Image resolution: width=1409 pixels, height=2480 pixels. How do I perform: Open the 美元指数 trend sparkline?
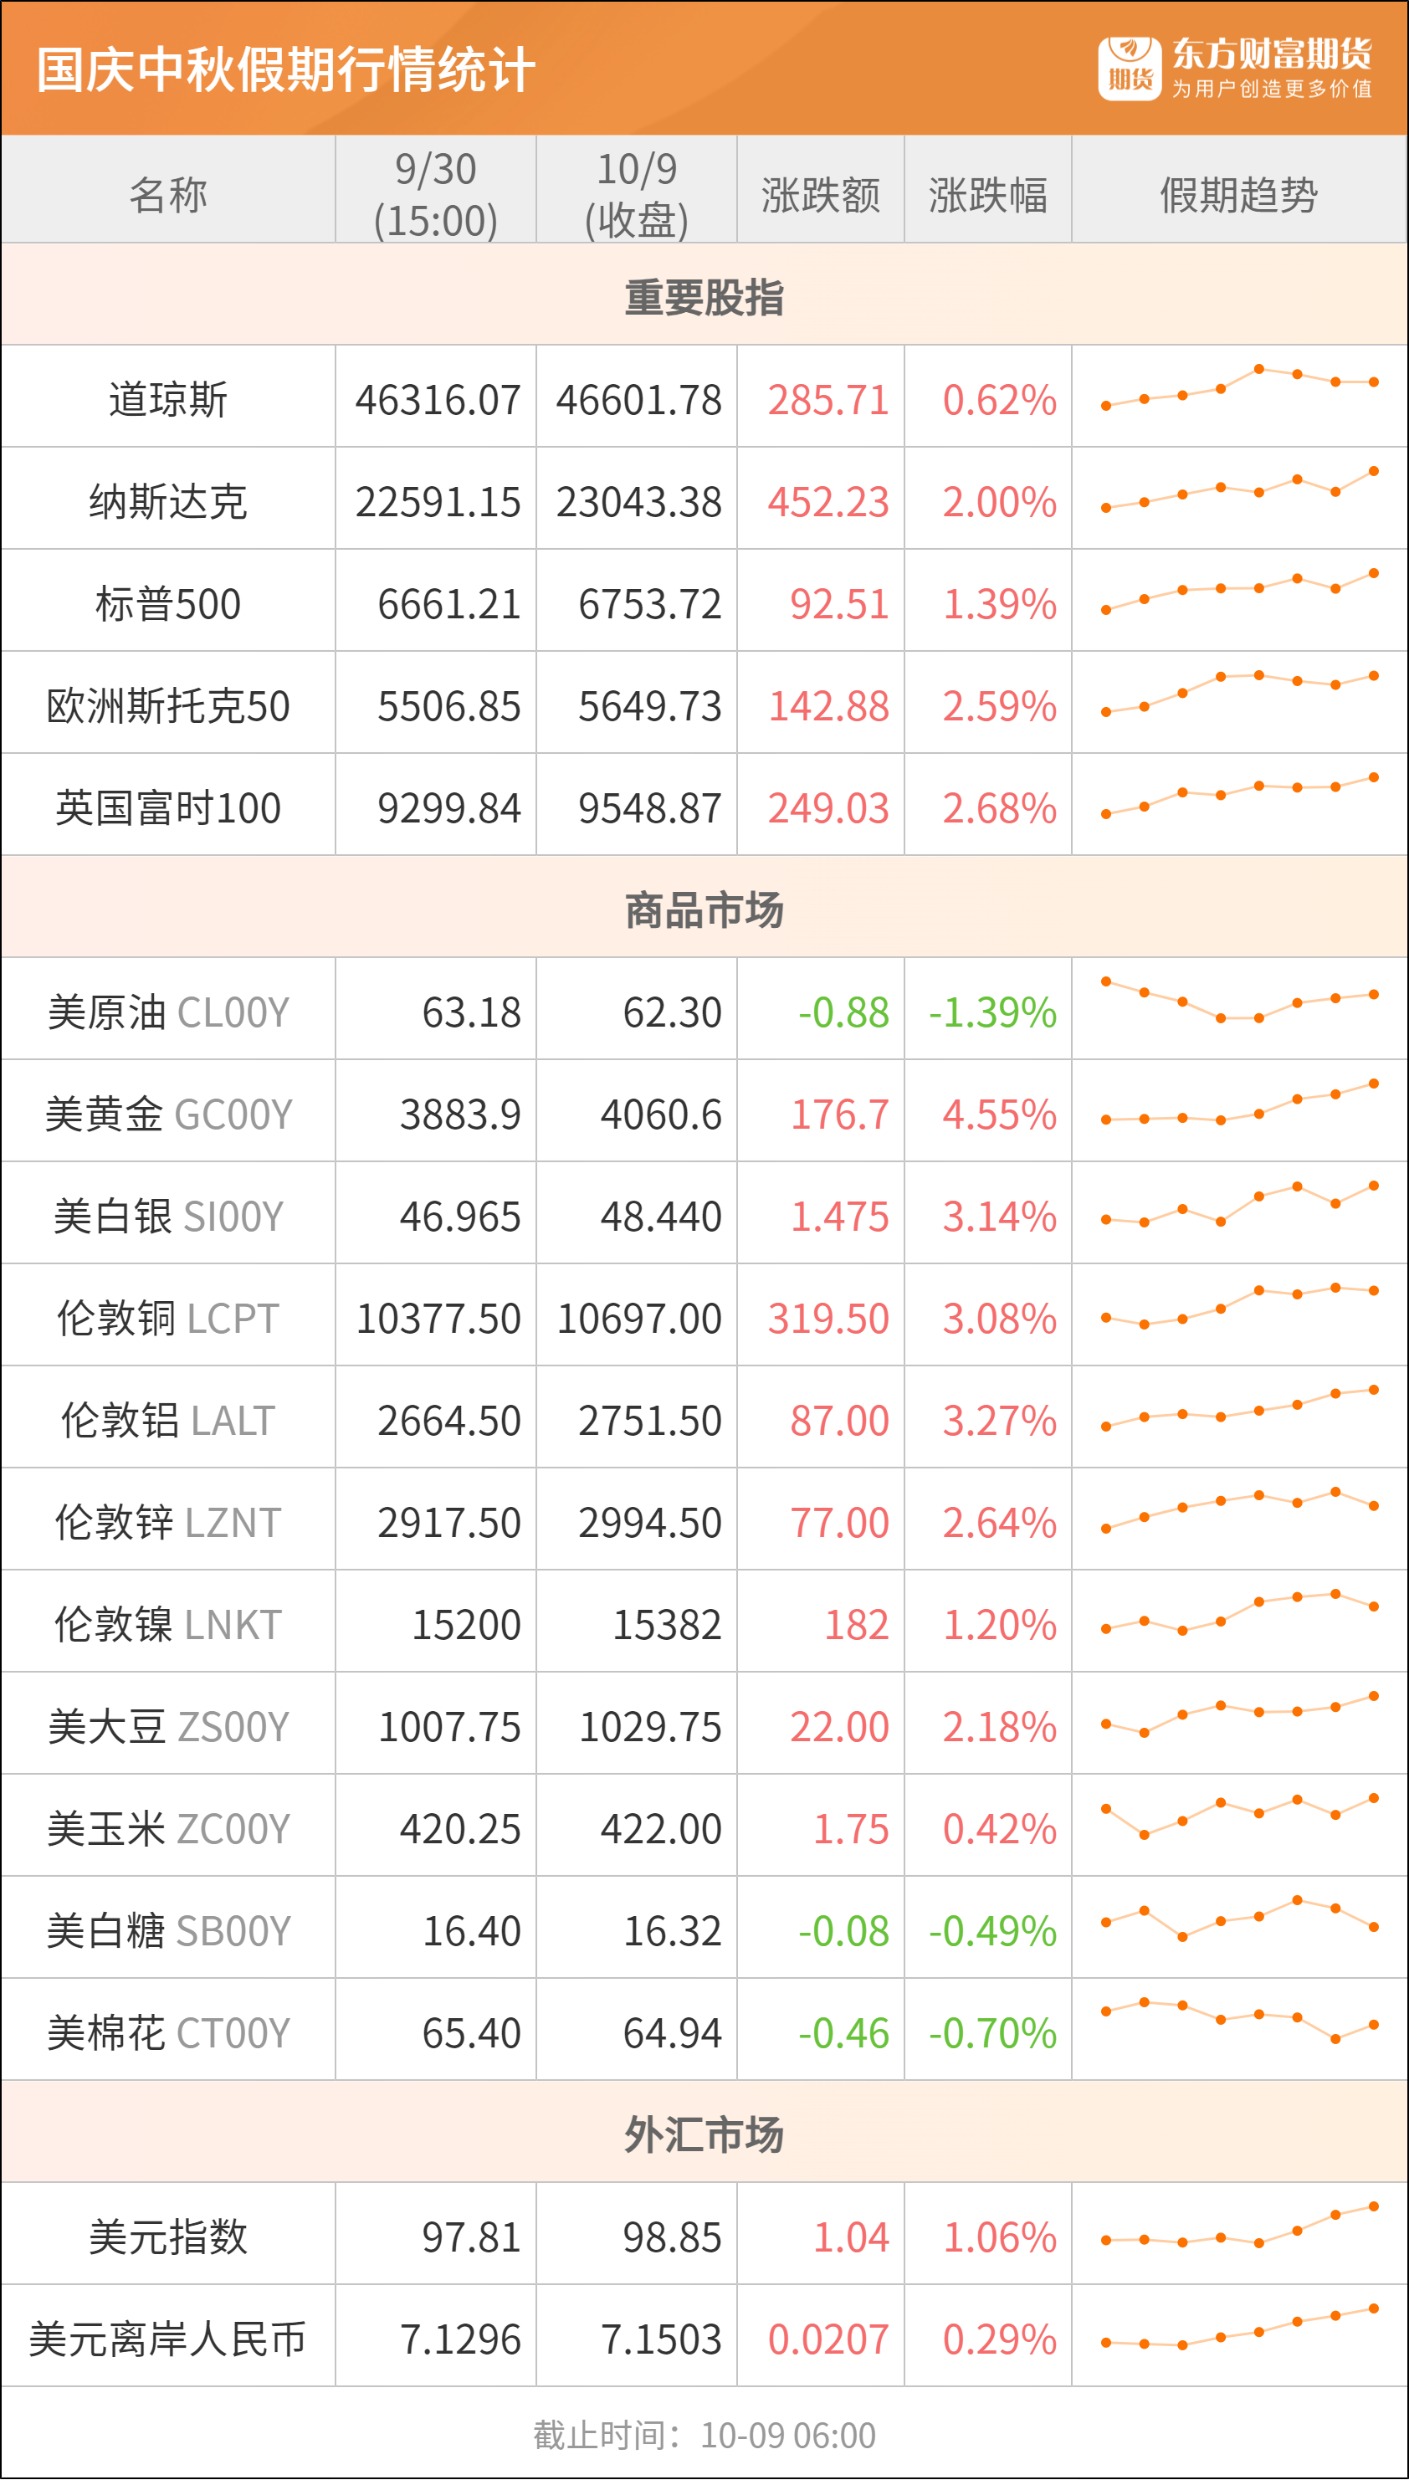click(x=1239, y=2228)
